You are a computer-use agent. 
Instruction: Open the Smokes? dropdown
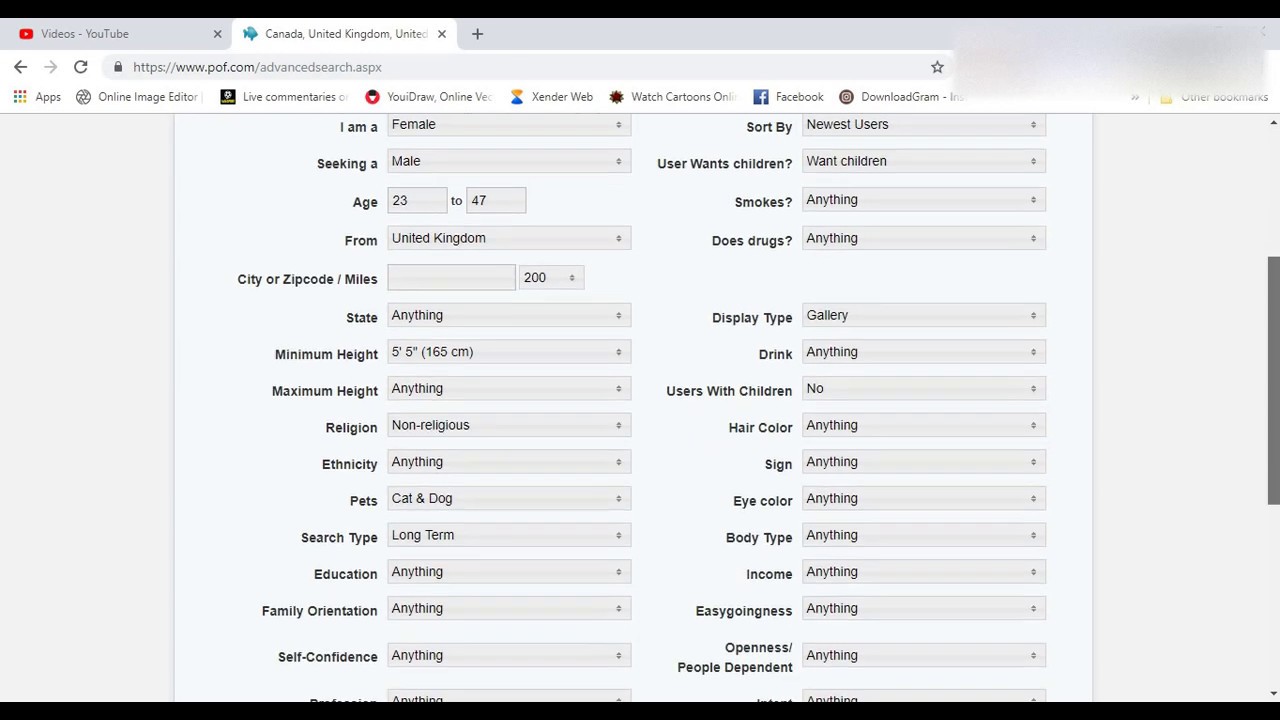[924, 200]
